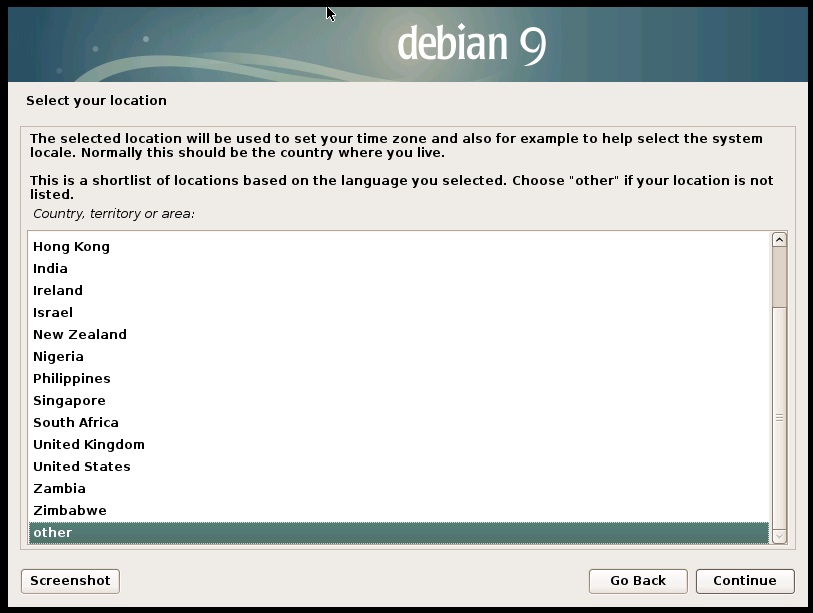Select Zimbabwe from the list
Image resolution: width=813 pixels, height=613 pixels.
(69, 510)
